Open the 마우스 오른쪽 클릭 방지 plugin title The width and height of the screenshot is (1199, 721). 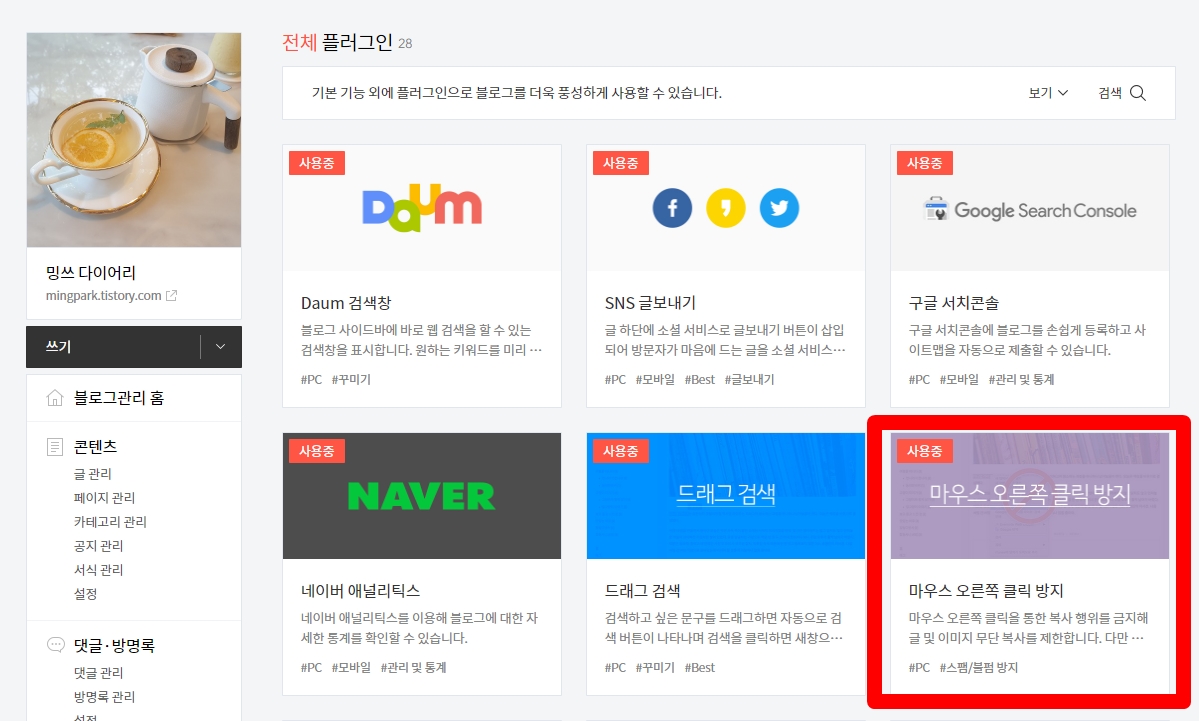[986, 590]
